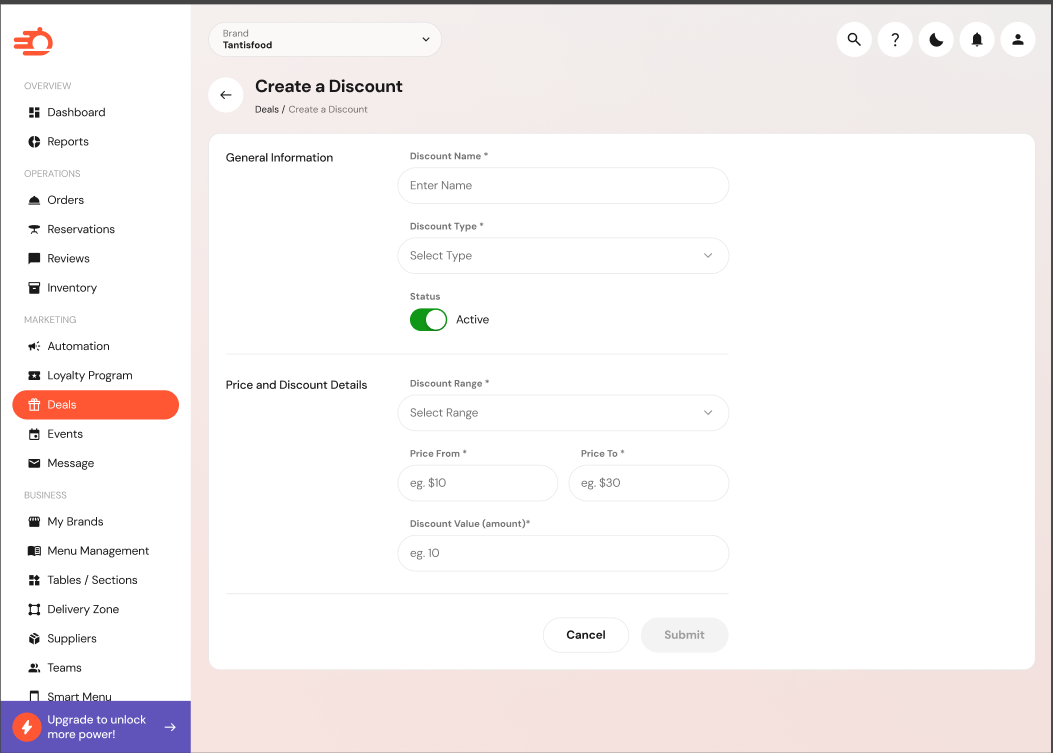Click the Inventory box icon
Viewport: 1053px width, 753px height.
coord(34,287)
